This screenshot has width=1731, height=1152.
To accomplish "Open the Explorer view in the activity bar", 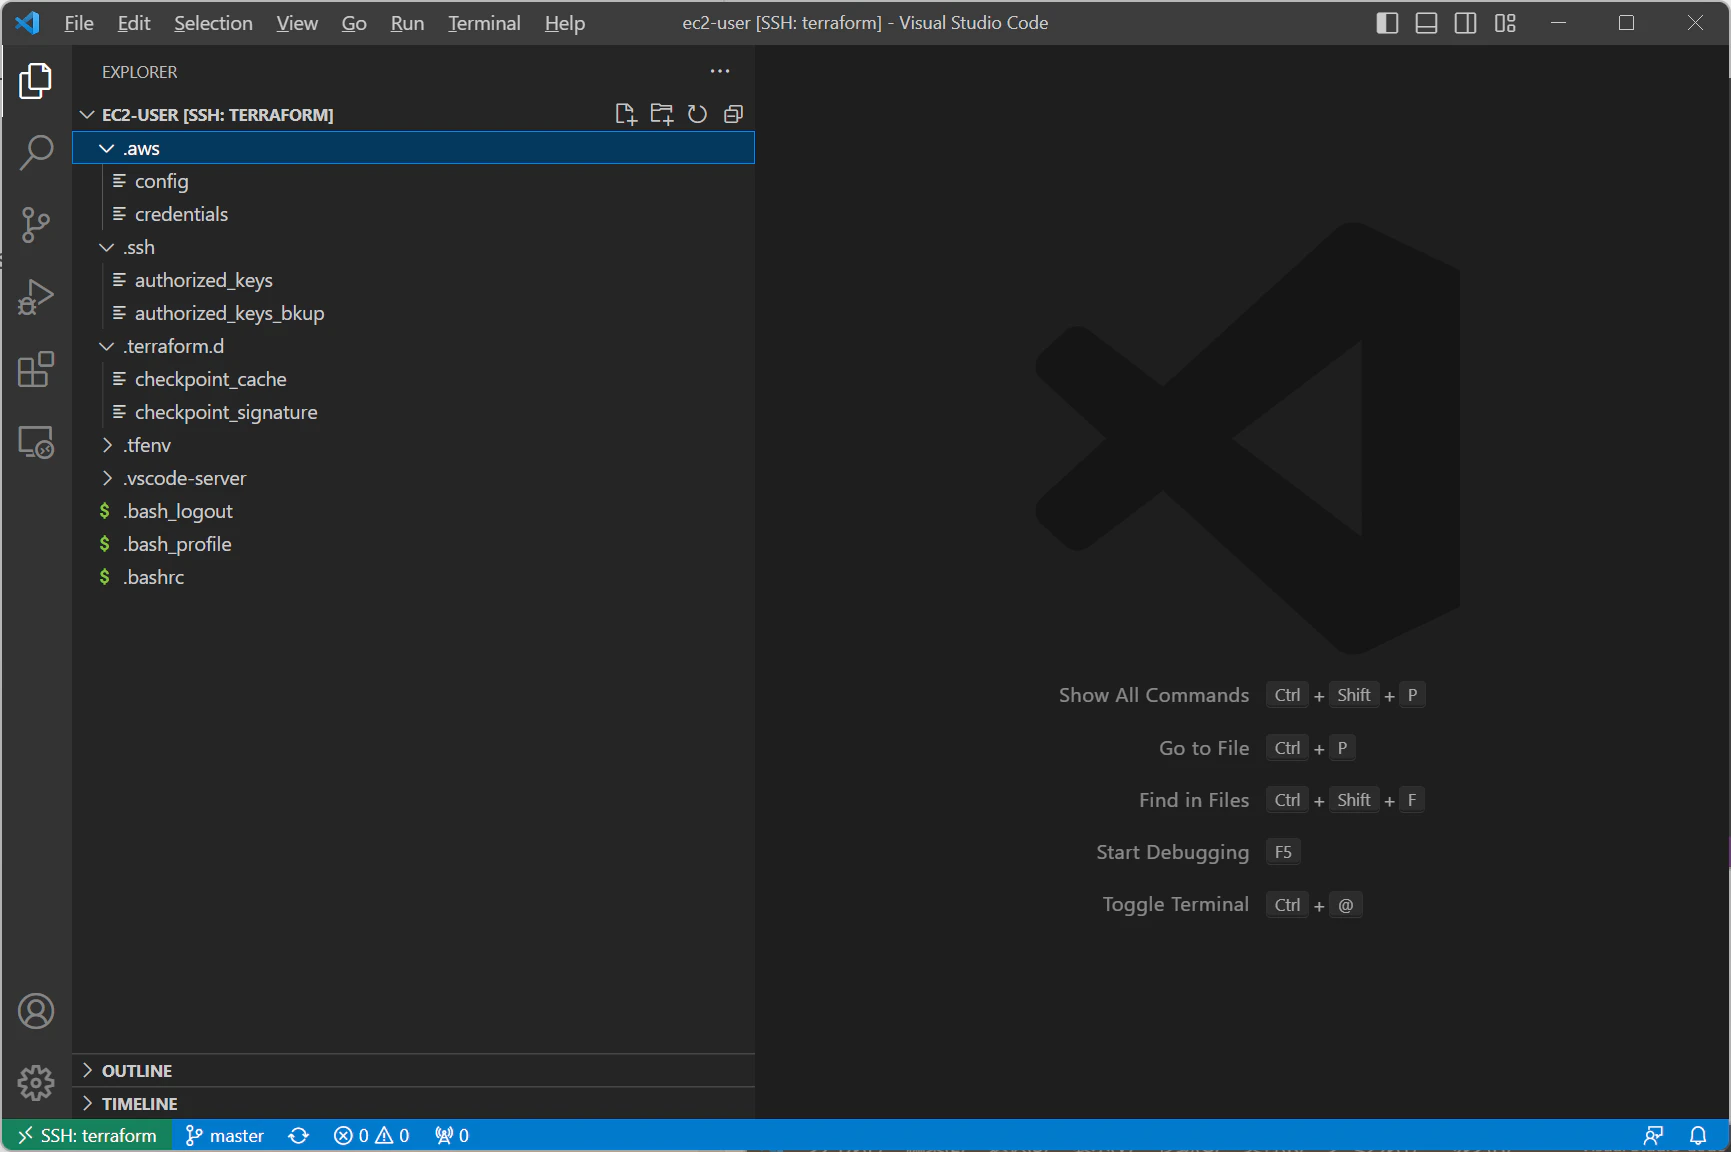I will 36,81.
